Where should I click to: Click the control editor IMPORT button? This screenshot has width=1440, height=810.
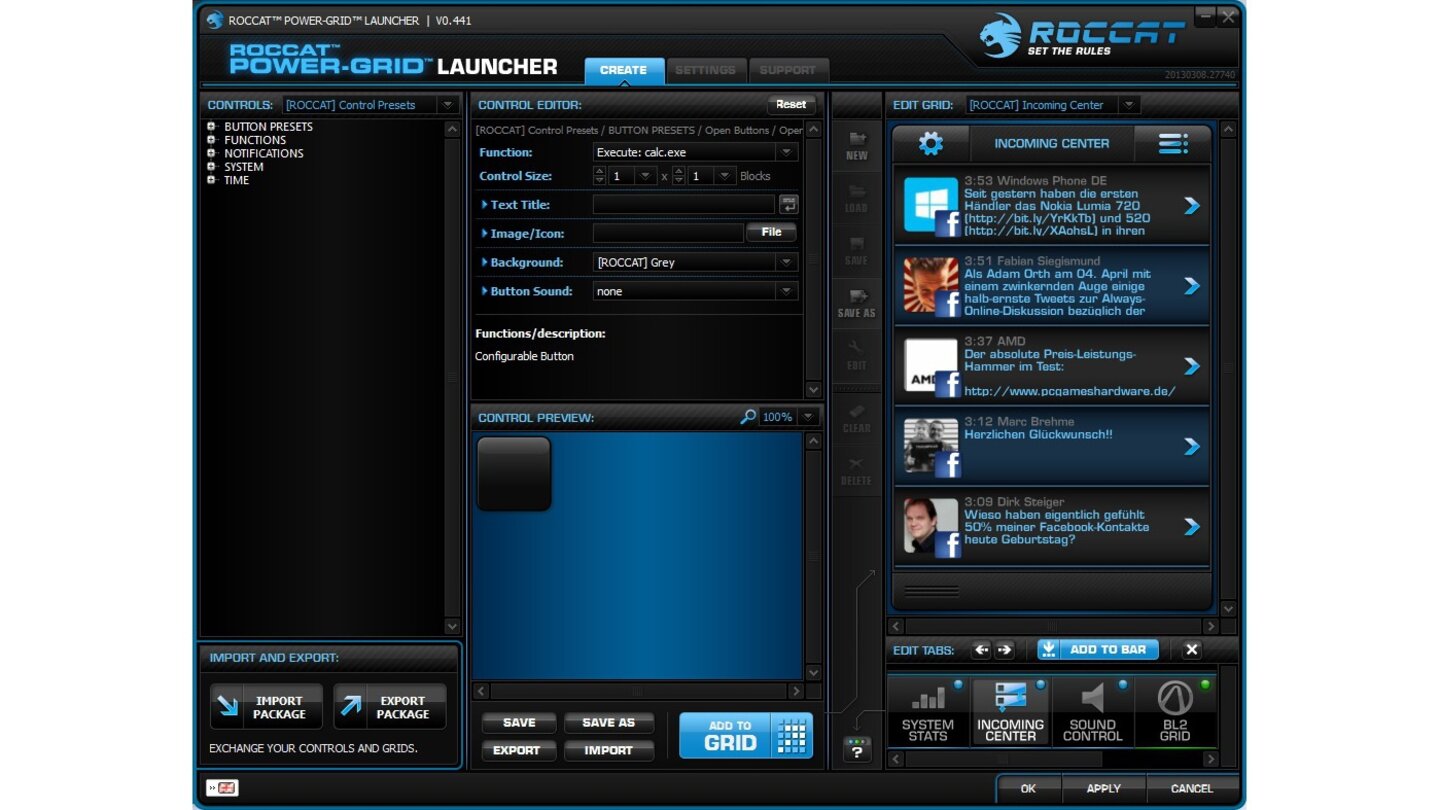point(609,750)
